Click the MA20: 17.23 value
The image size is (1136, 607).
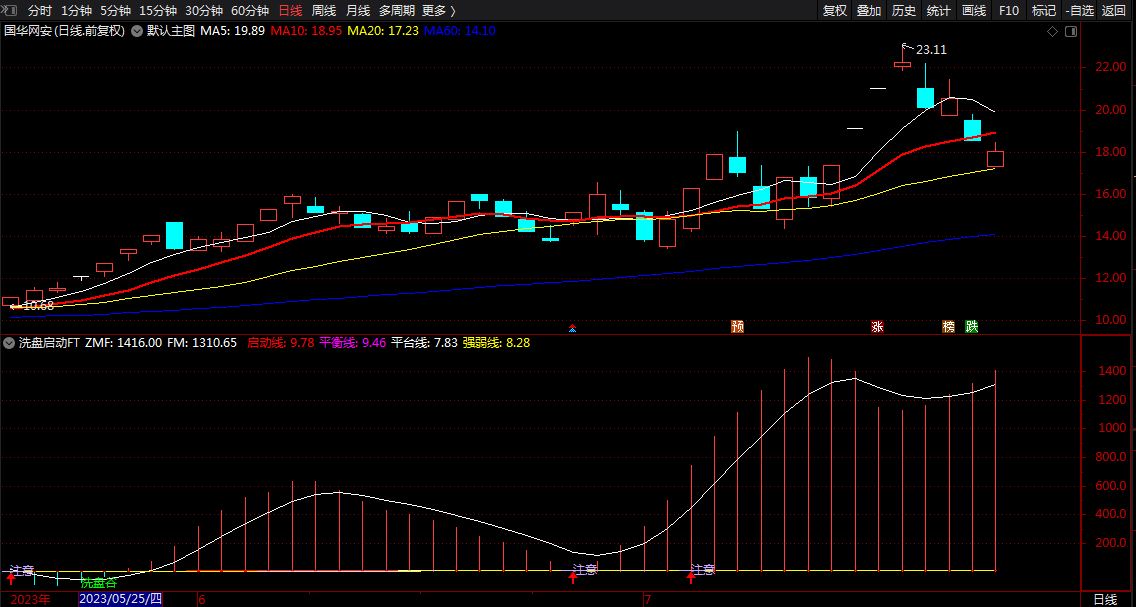[383, 31]
